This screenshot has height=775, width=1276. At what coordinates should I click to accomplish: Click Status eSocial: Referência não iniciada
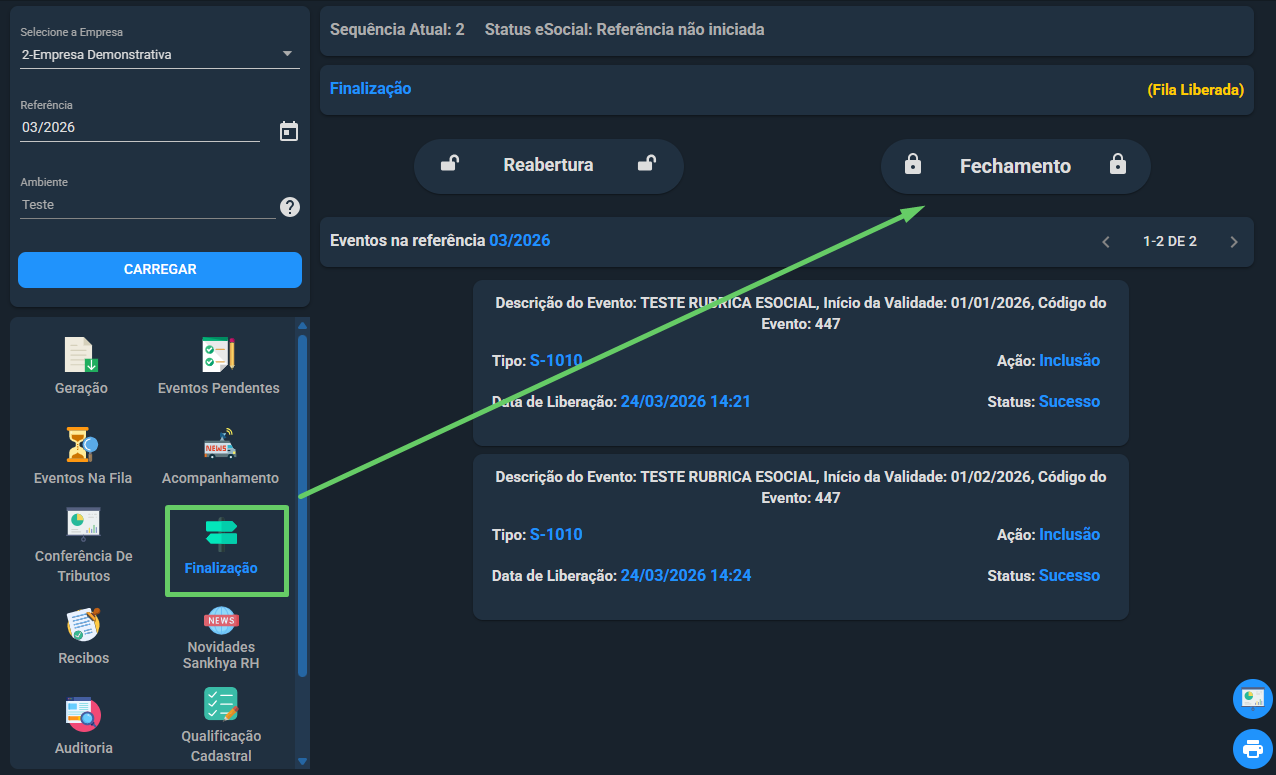tap(625, 30)
